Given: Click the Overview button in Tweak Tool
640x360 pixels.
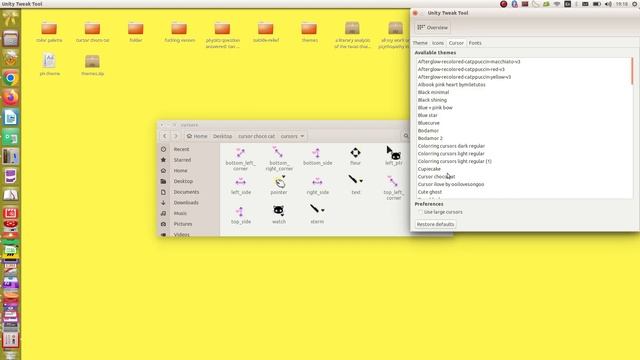Looking at the screenshot, I should pyautogui.click(x=432, y=27).
